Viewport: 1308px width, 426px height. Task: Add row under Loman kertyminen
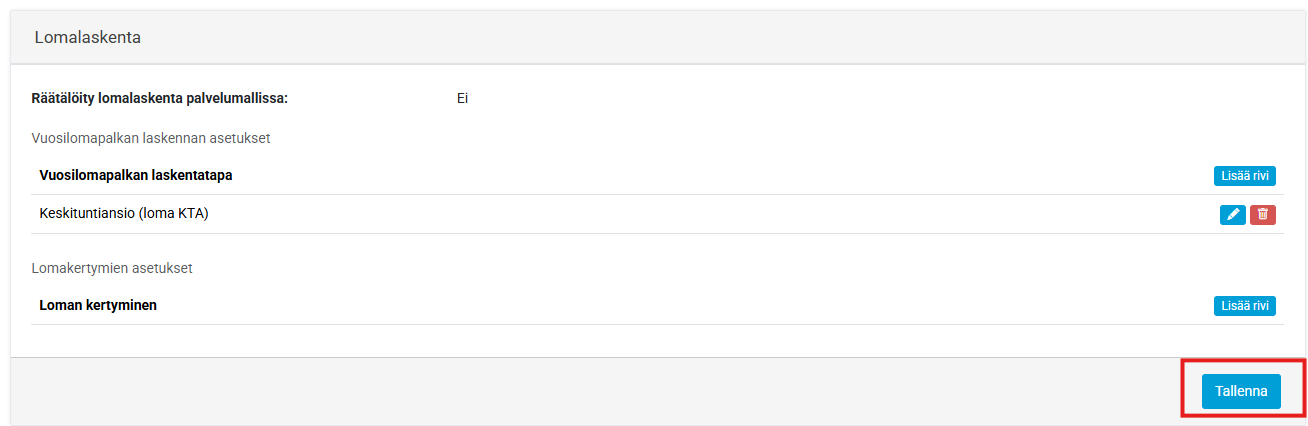click(x=1245, y=306)
